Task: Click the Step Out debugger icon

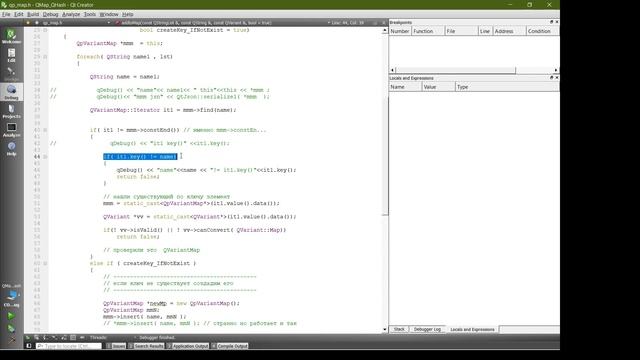Action: tap(64, 338)
